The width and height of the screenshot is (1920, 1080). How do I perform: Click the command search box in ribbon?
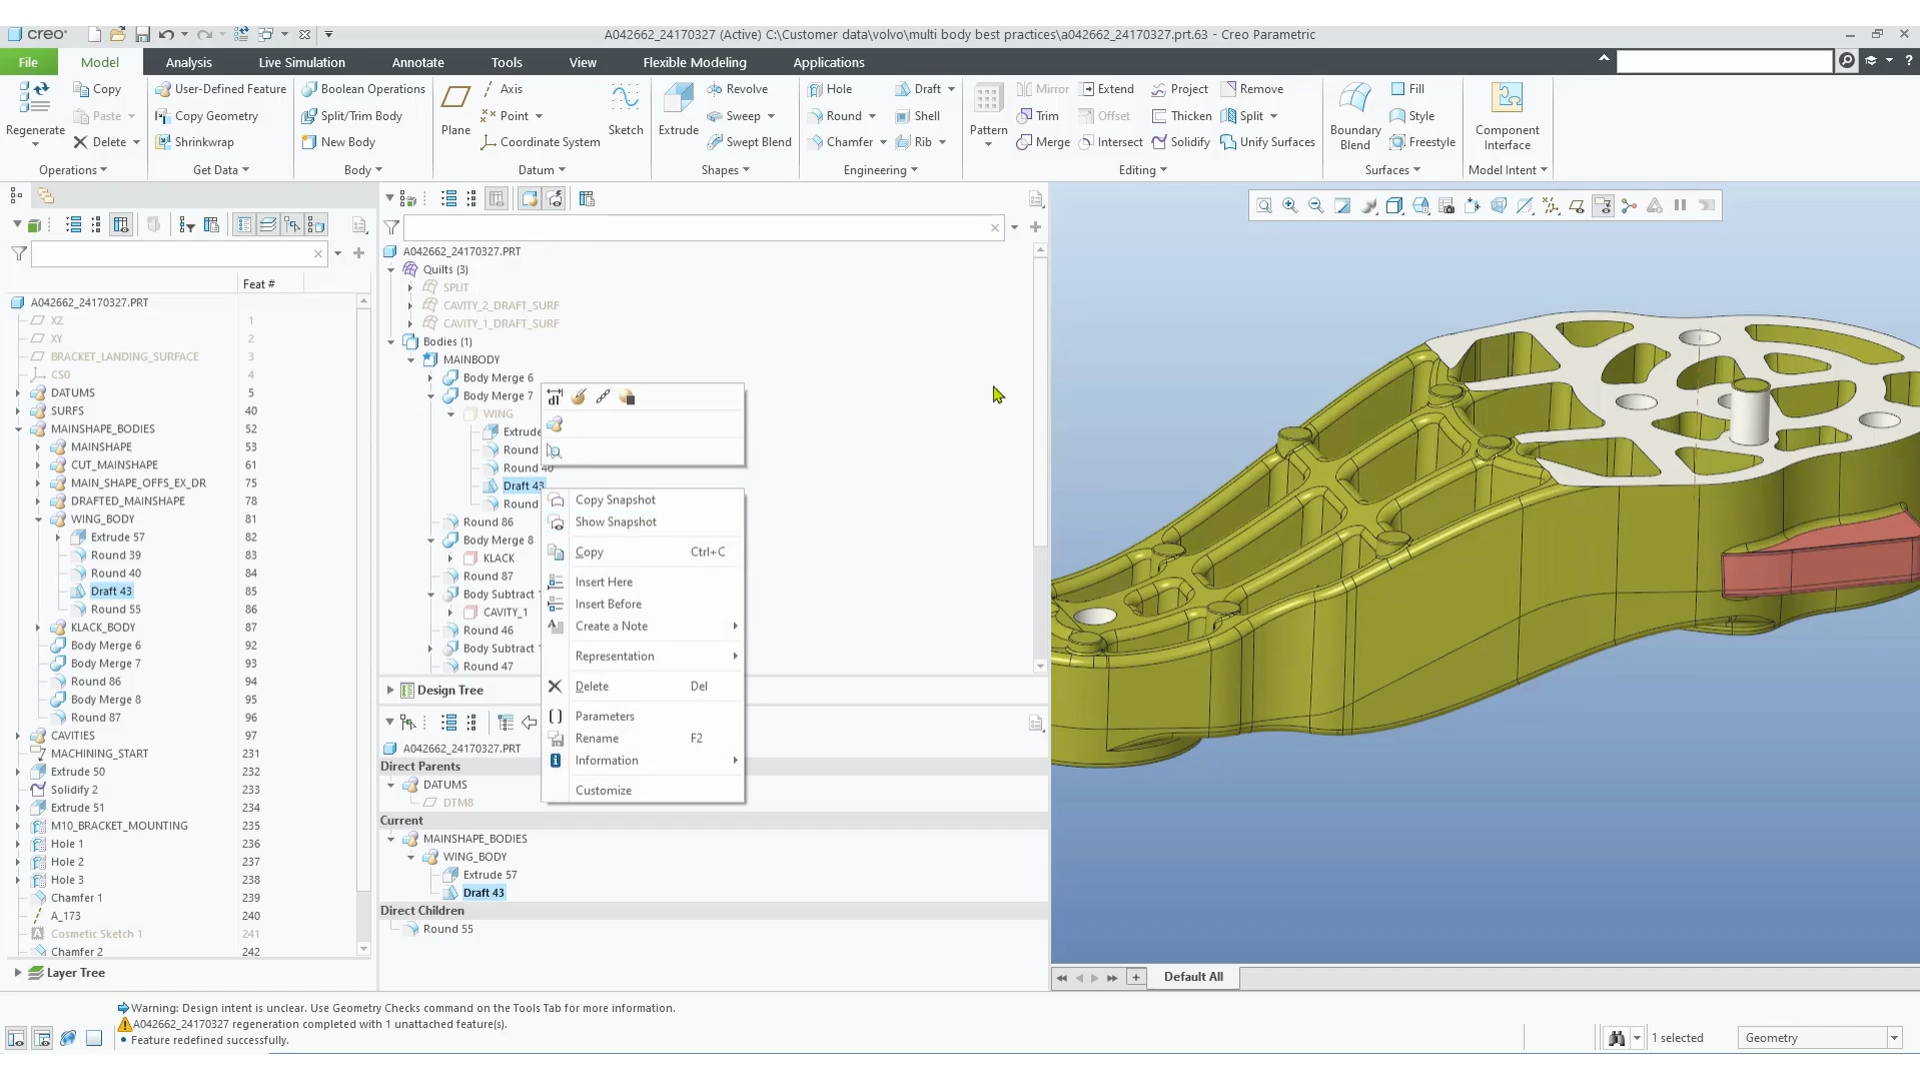1724,61
